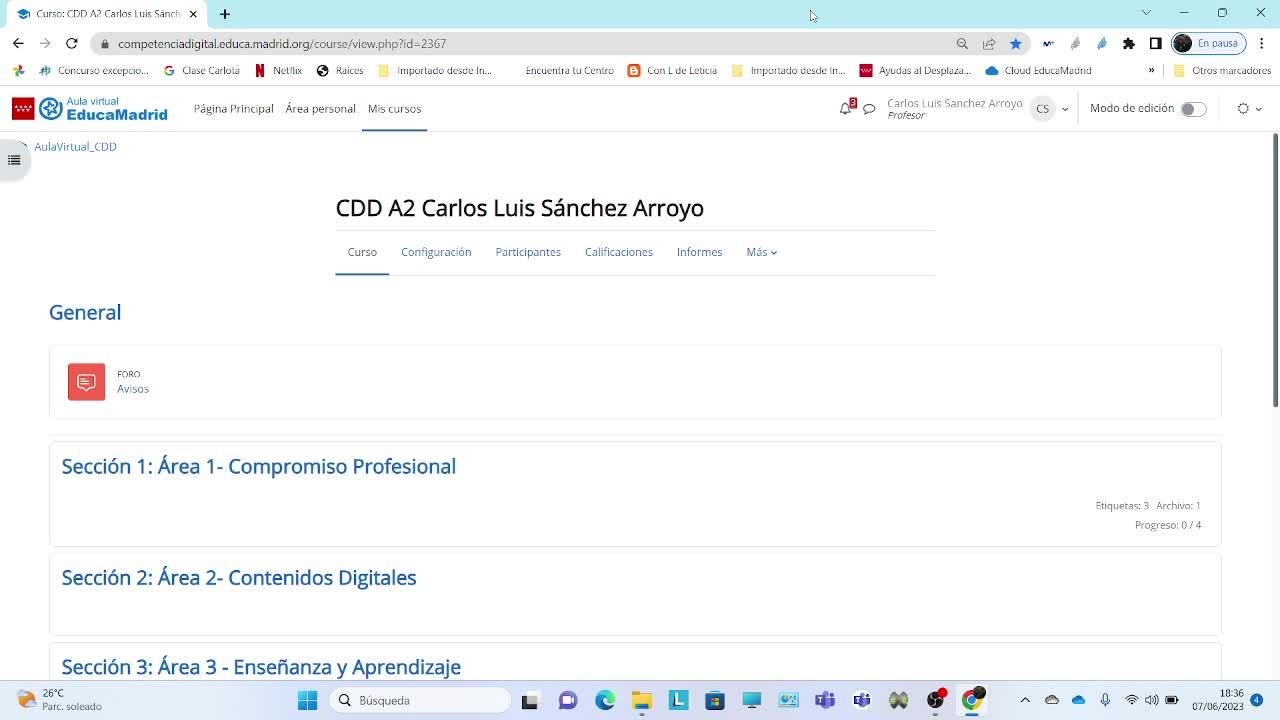Click the EducaMadrid Aula virtual logo

[90, 109]
